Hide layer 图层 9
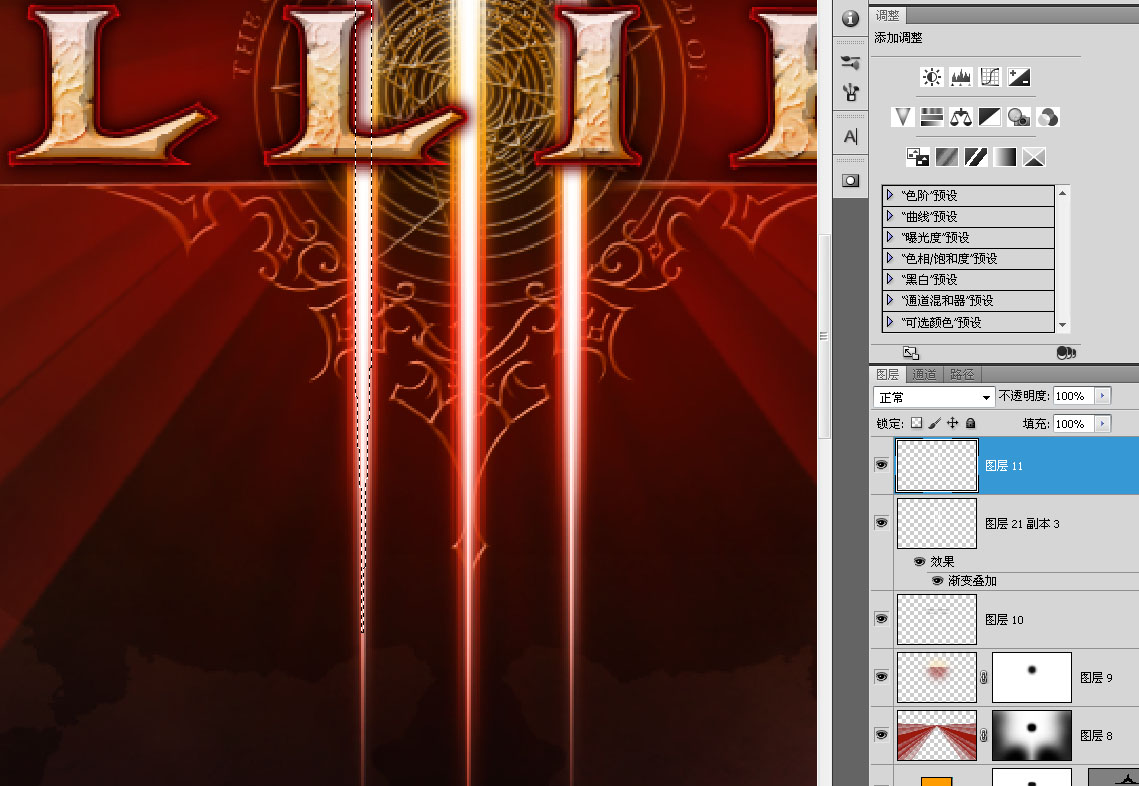This screenshot has height=786, width=1139. [882, 677]
